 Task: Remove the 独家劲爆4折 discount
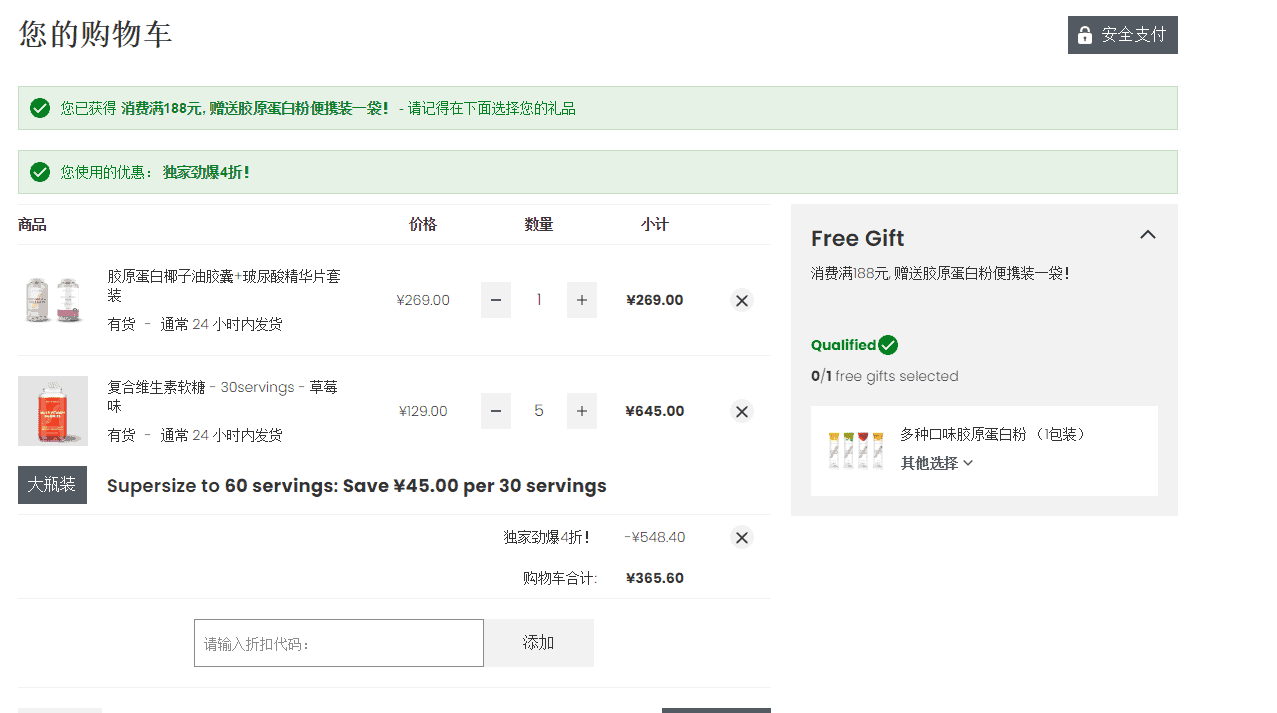[x=741, y=537]
